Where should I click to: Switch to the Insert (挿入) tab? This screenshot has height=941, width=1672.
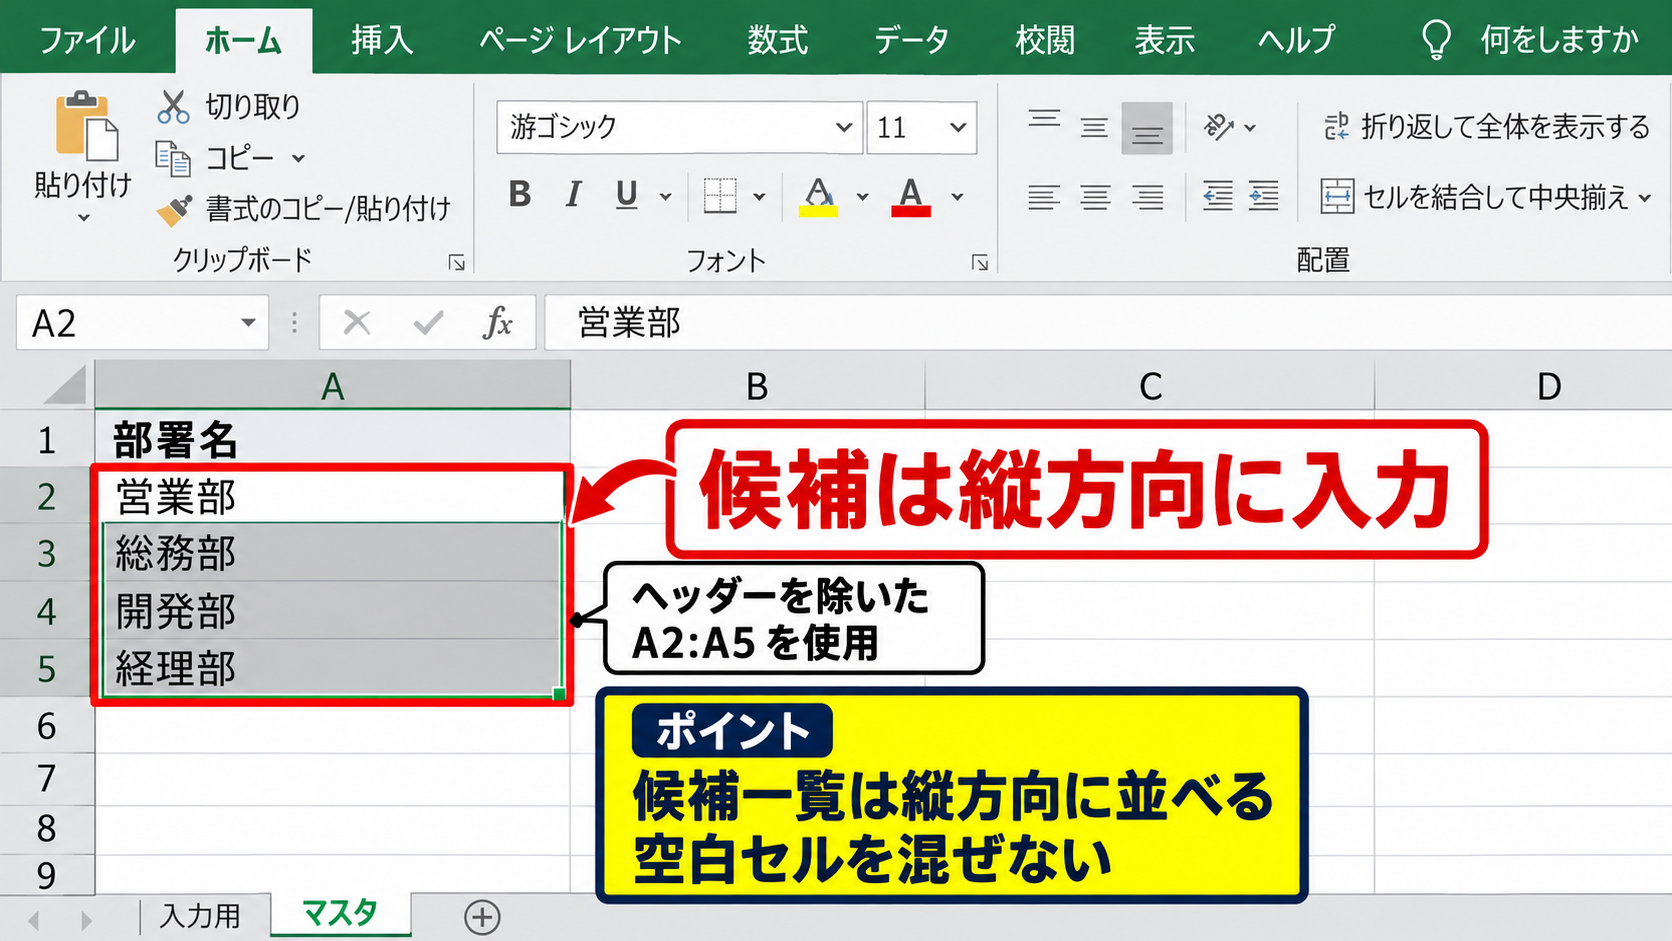(382, 40)
